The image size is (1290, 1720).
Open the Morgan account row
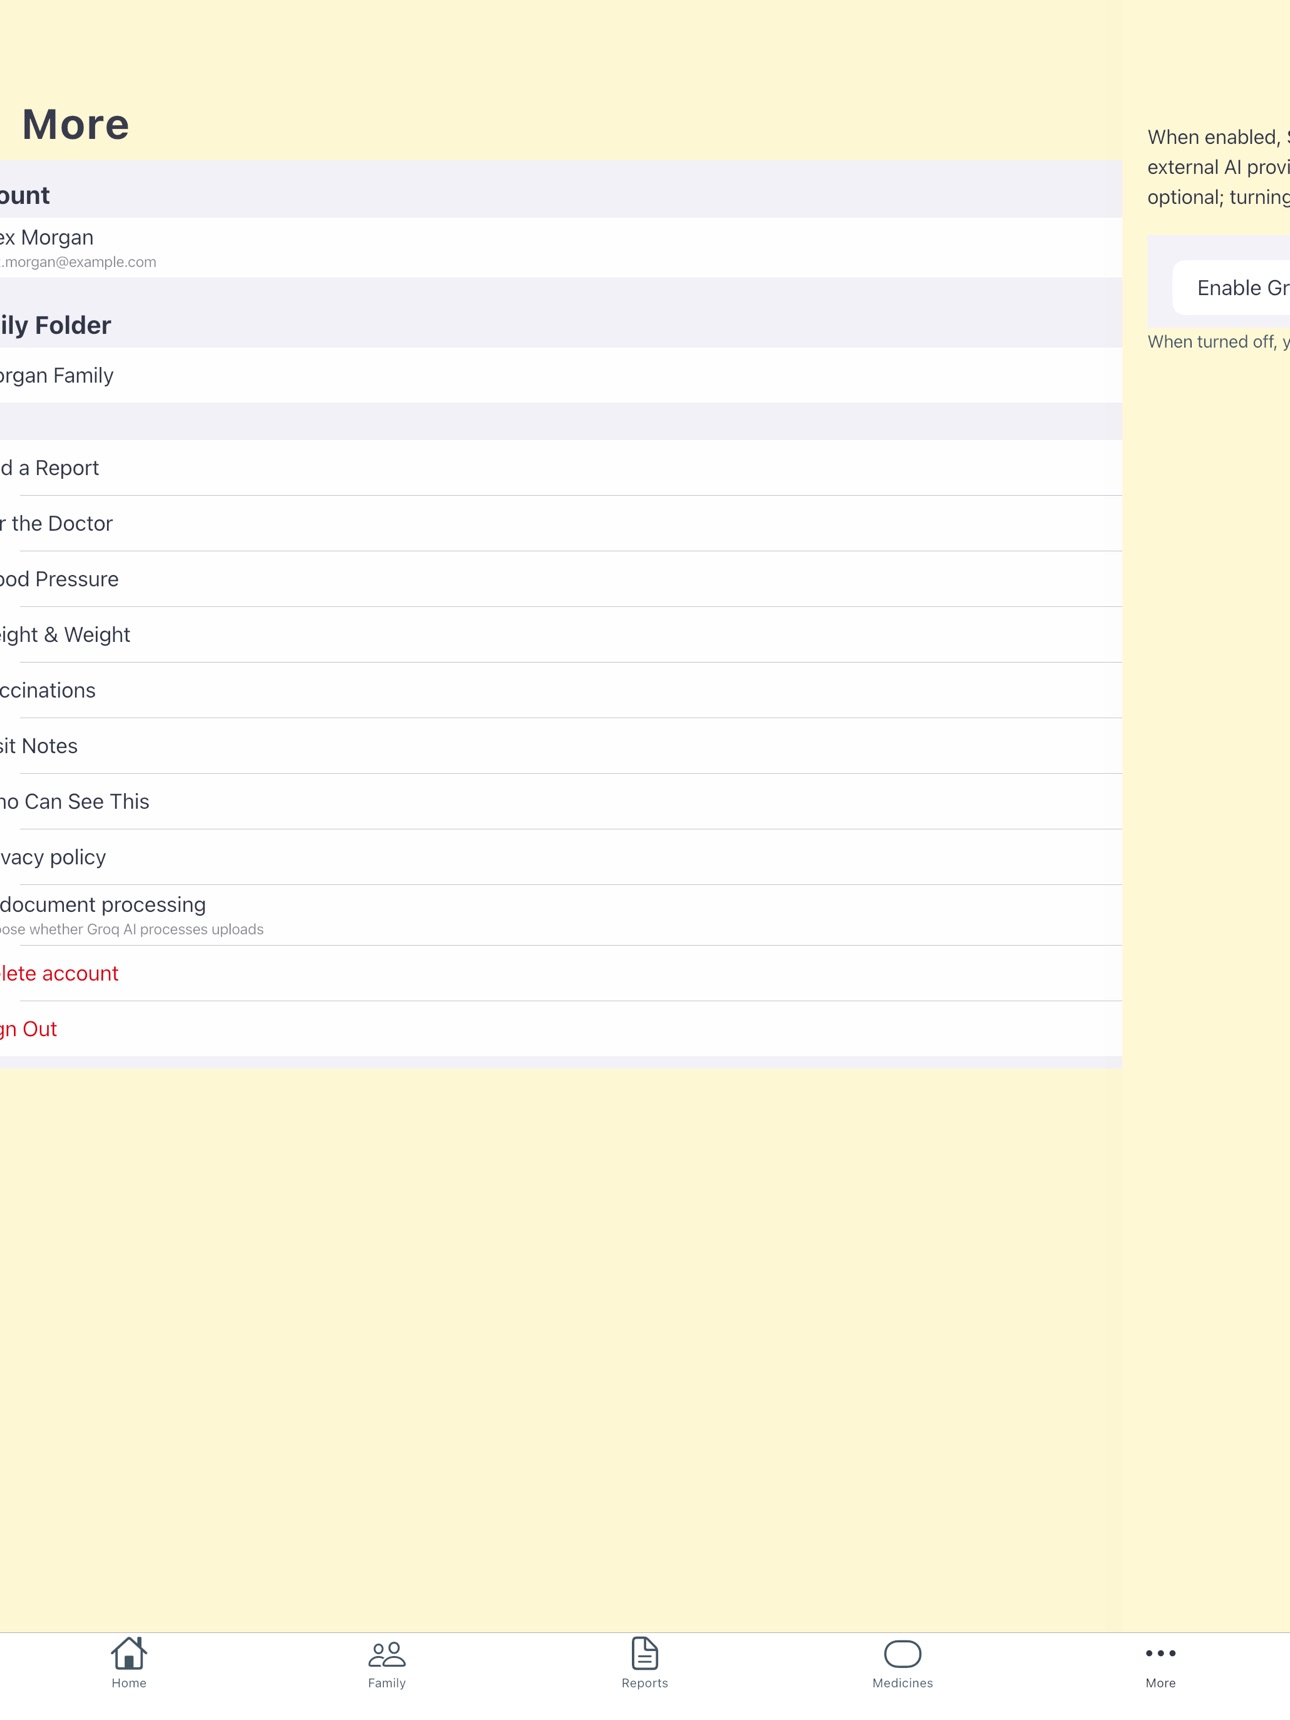(561, 248)
